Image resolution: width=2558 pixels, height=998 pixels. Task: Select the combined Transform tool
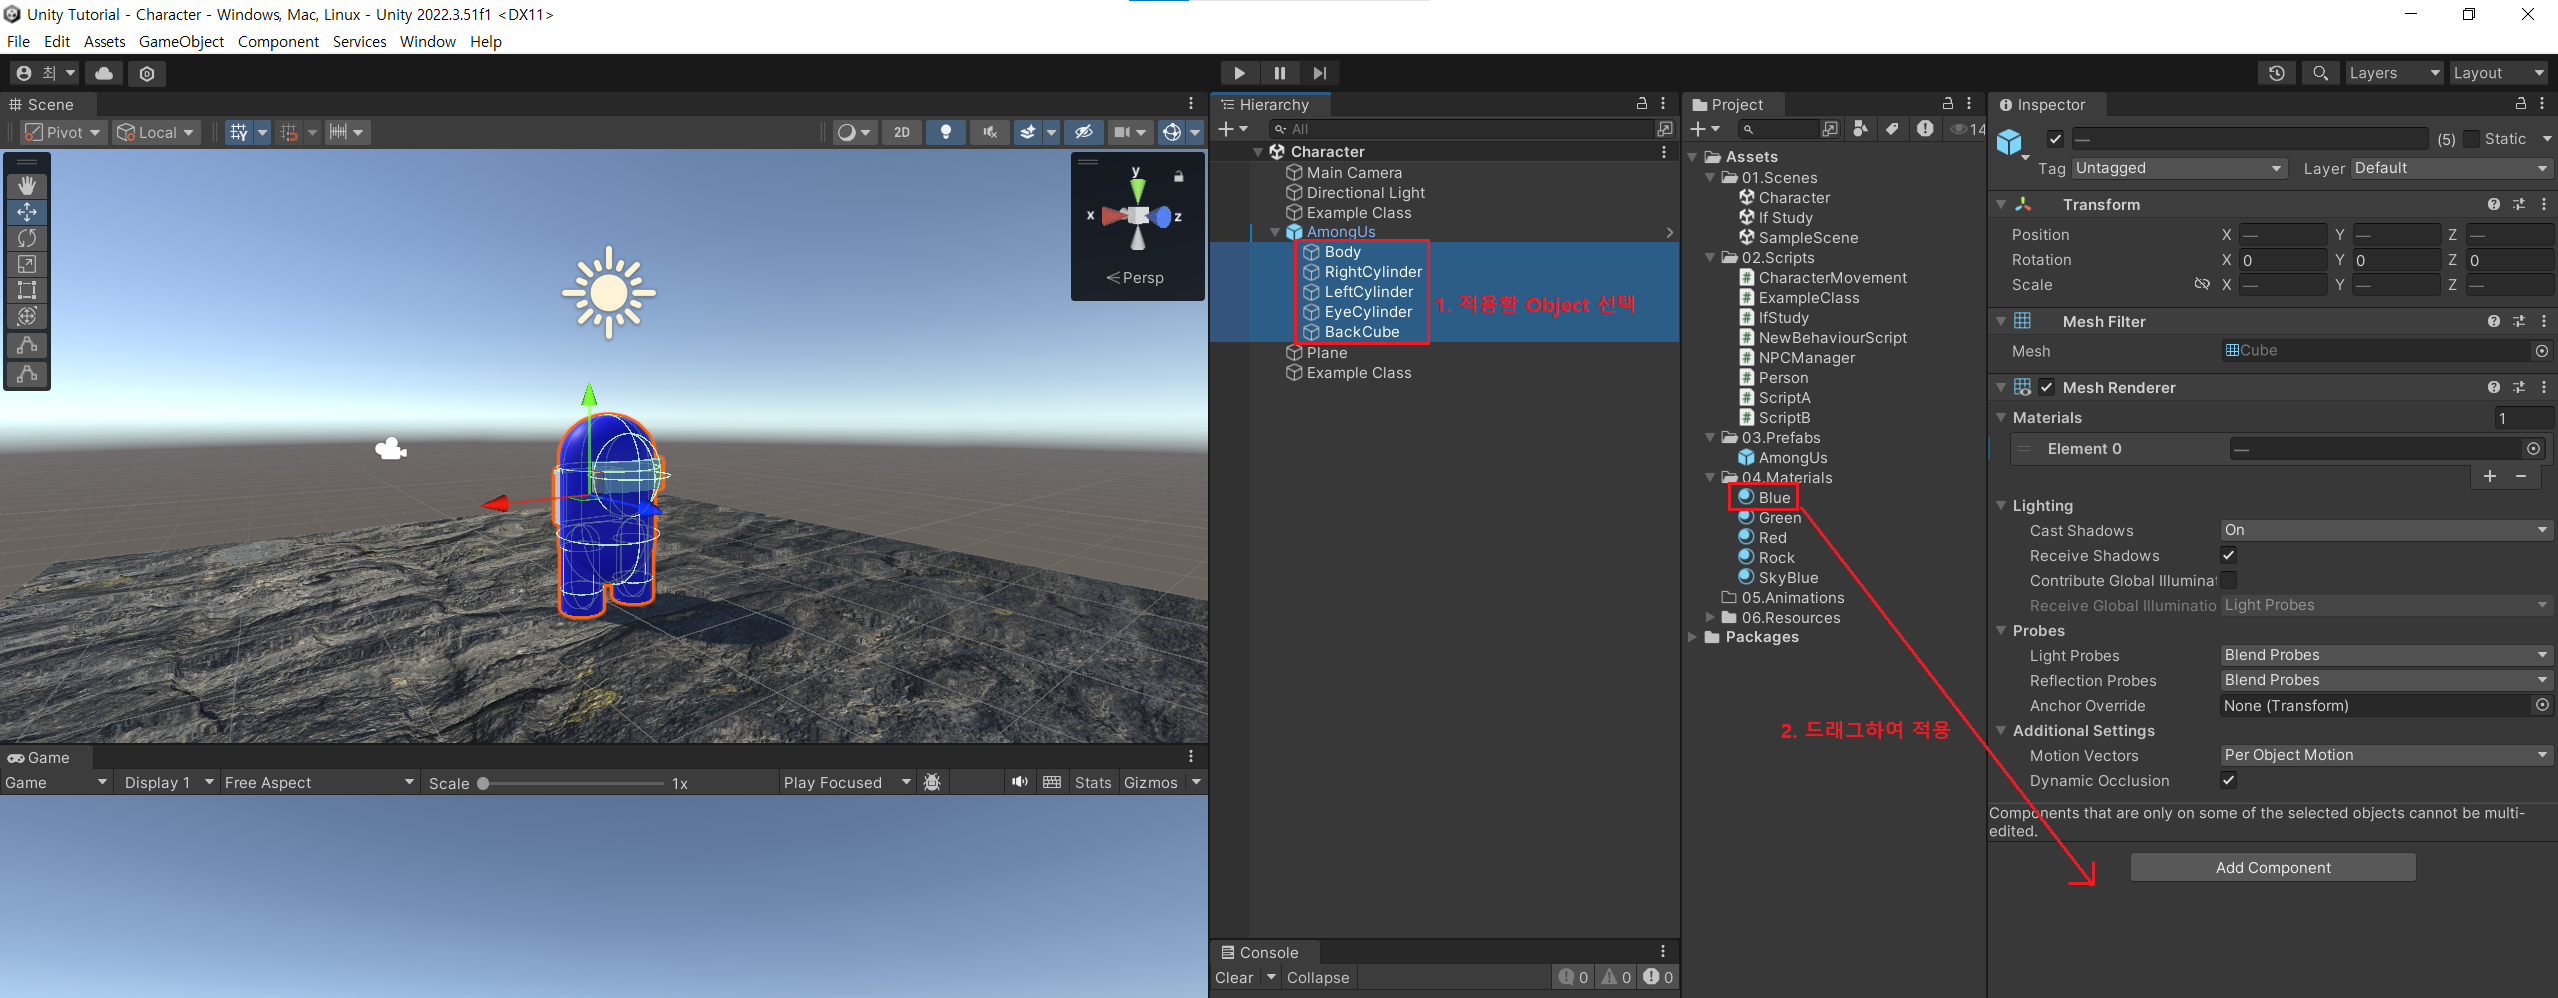click(x=27, y=316)
